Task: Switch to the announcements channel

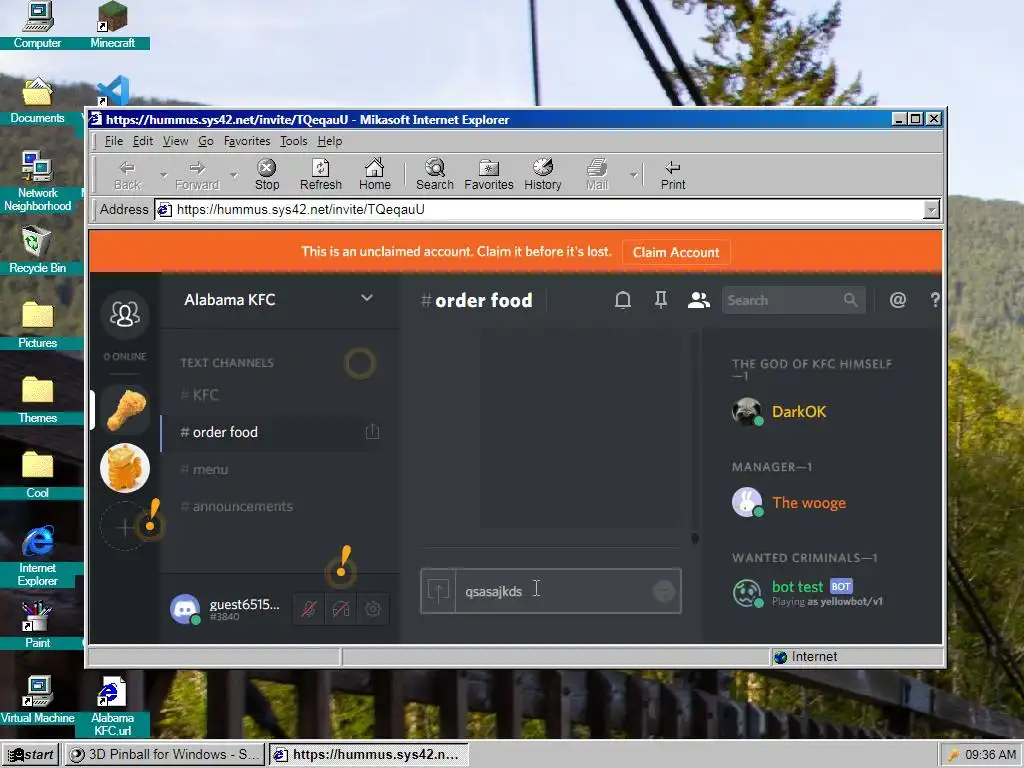Action: [271, 506]
